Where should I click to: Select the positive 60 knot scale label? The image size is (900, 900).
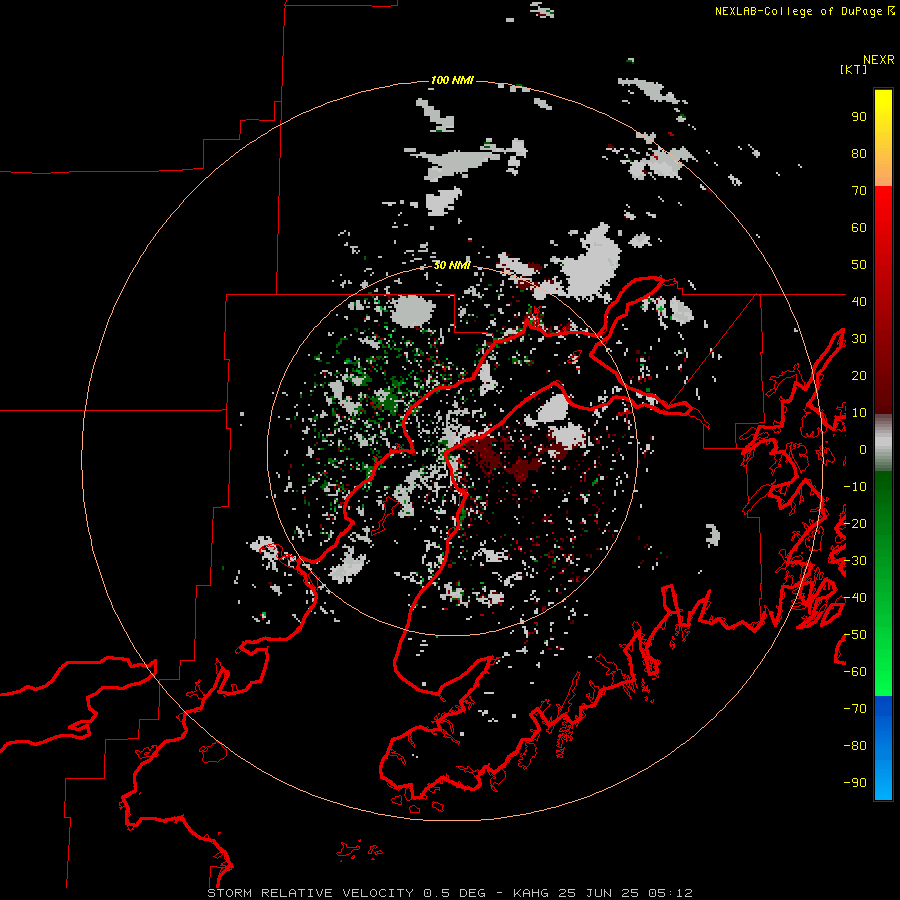[x=859, y=228]
